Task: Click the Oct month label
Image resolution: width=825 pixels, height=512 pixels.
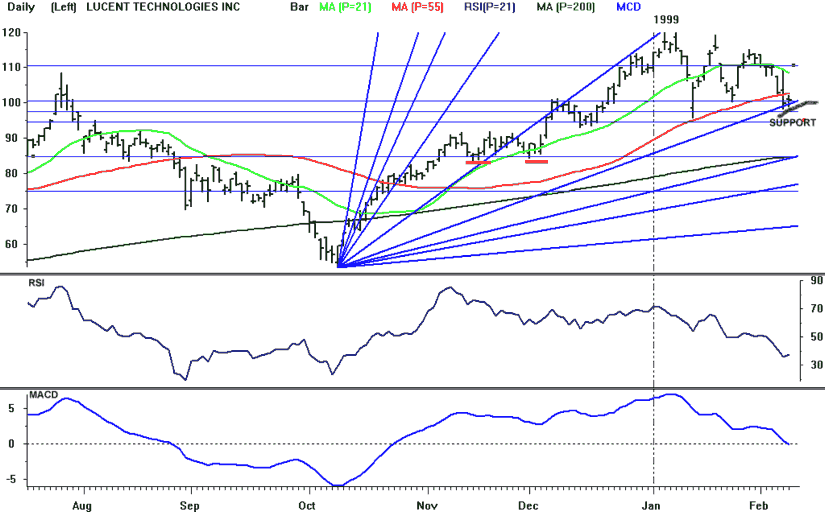Action: point(307,506)
